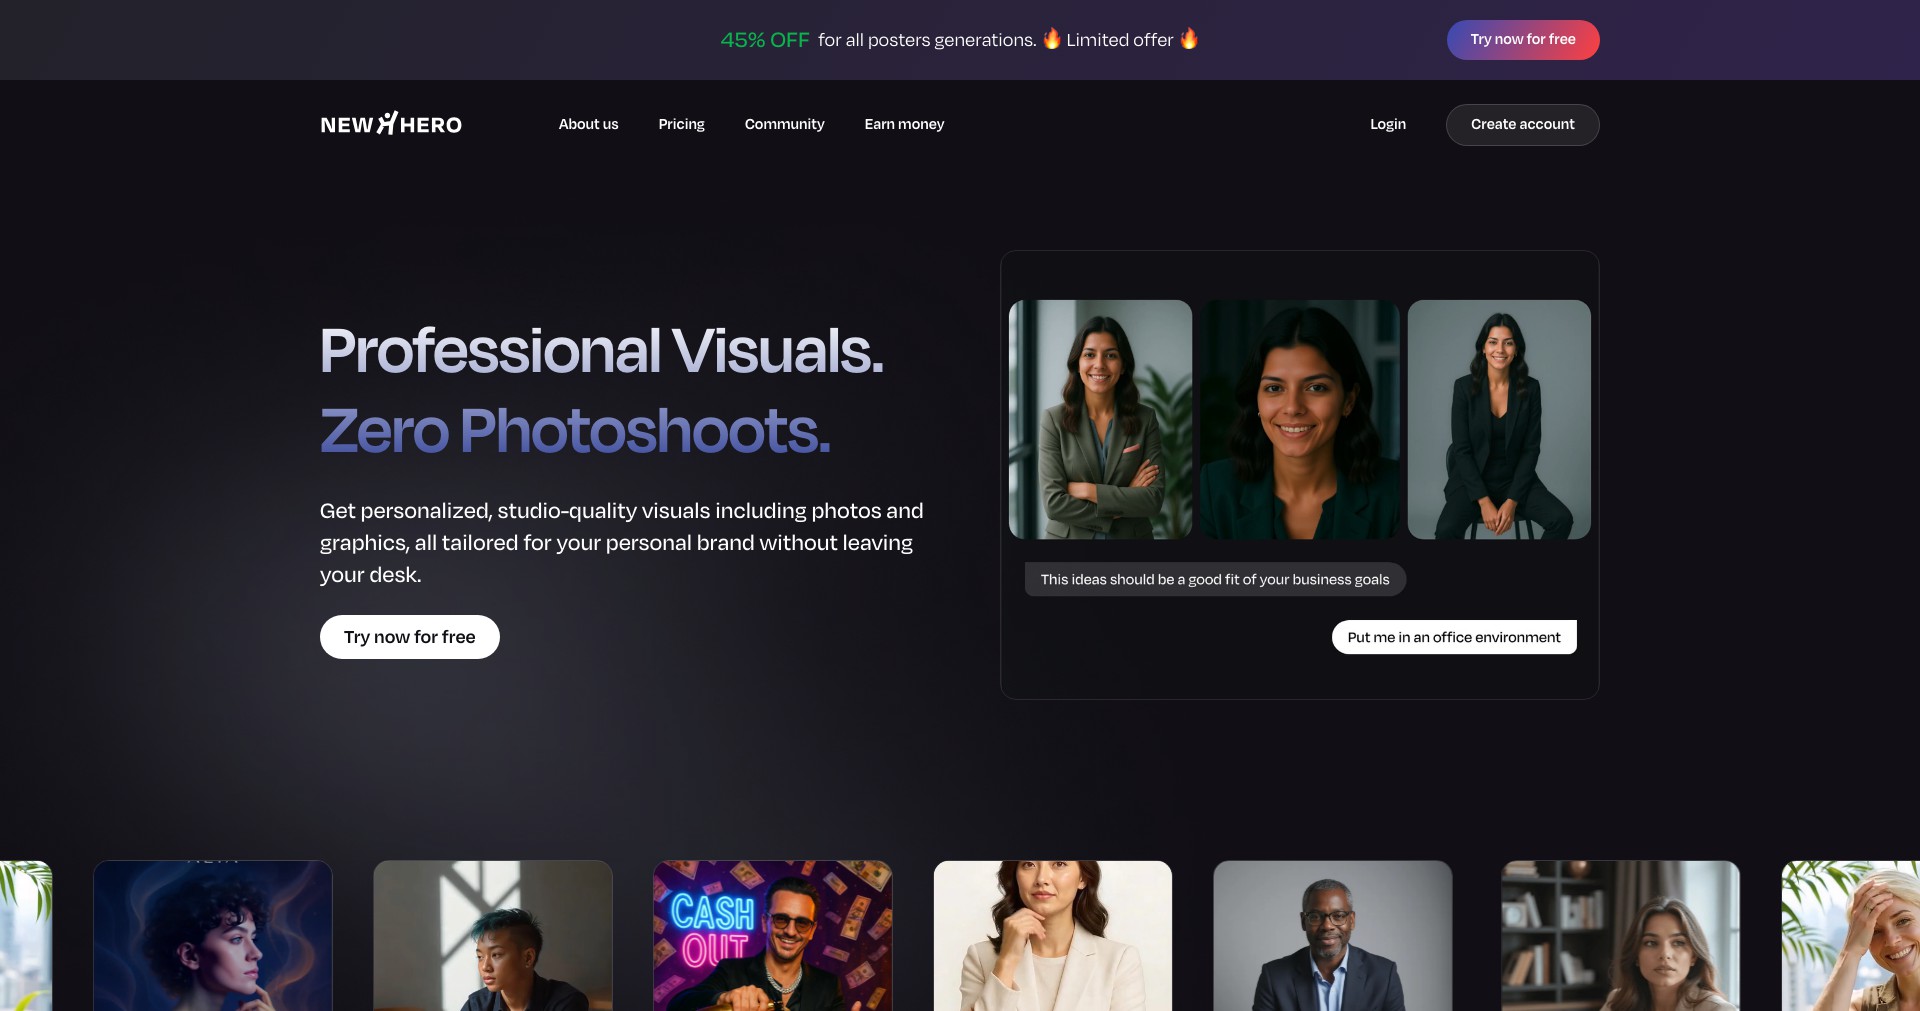
Task: Click the Zero Photoshoots heading
Action: click(x=575, y=431)
